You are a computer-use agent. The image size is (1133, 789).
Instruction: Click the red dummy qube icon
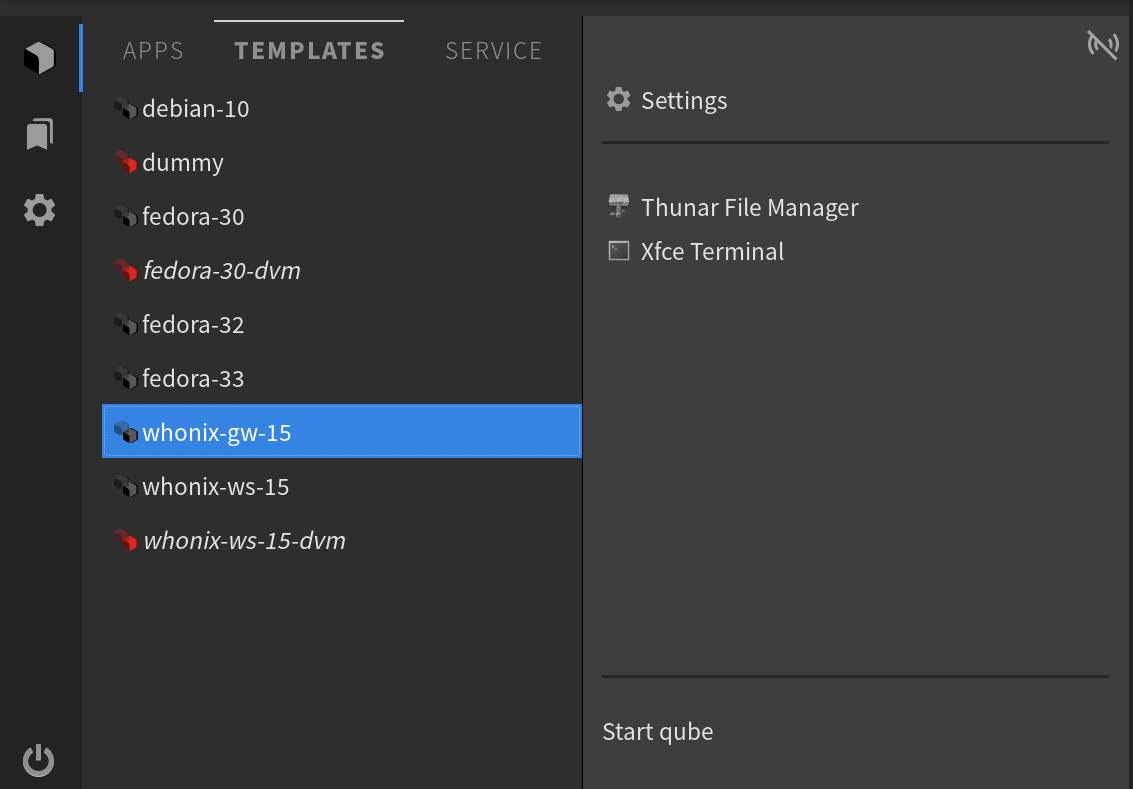pyautogui.click(x=124, y=163)
